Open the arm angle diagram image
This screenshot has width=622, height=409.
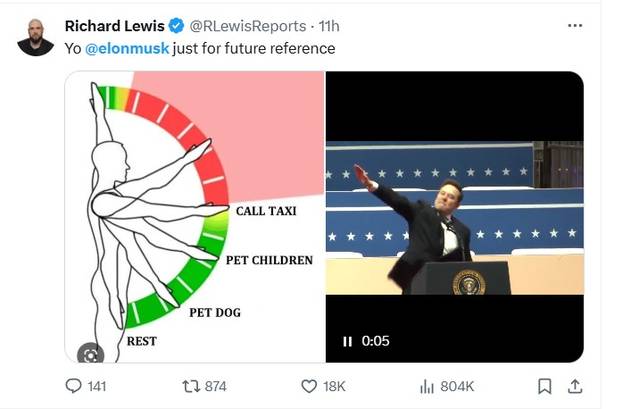(194, 215)
